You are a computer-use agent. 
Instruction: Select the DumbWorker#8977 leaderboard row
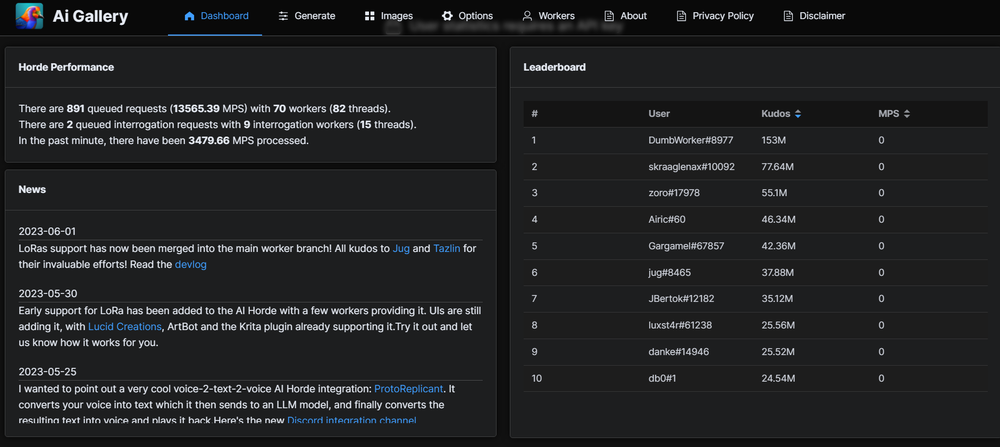(690, 141)
